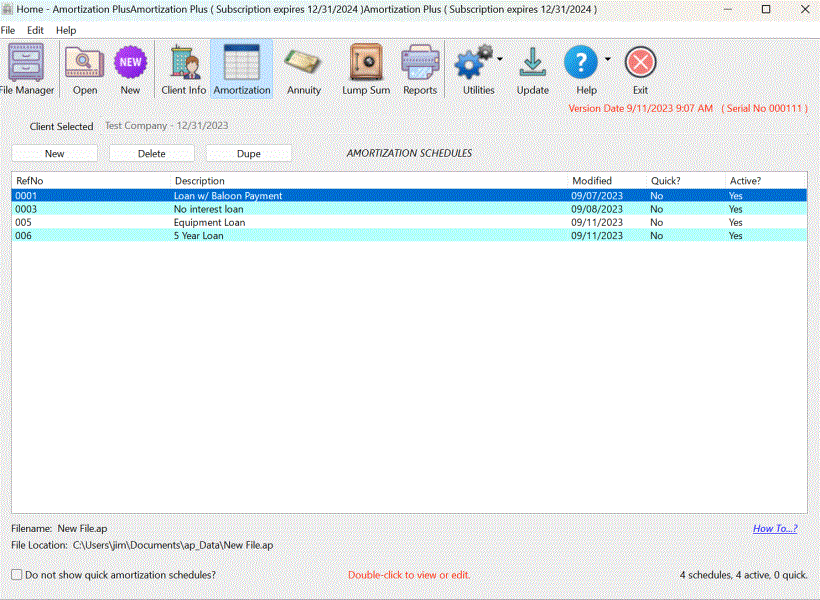Viewport: 820px width, 600px height.
Task: Click RefNo 006 cell
Action: [24, 236]
